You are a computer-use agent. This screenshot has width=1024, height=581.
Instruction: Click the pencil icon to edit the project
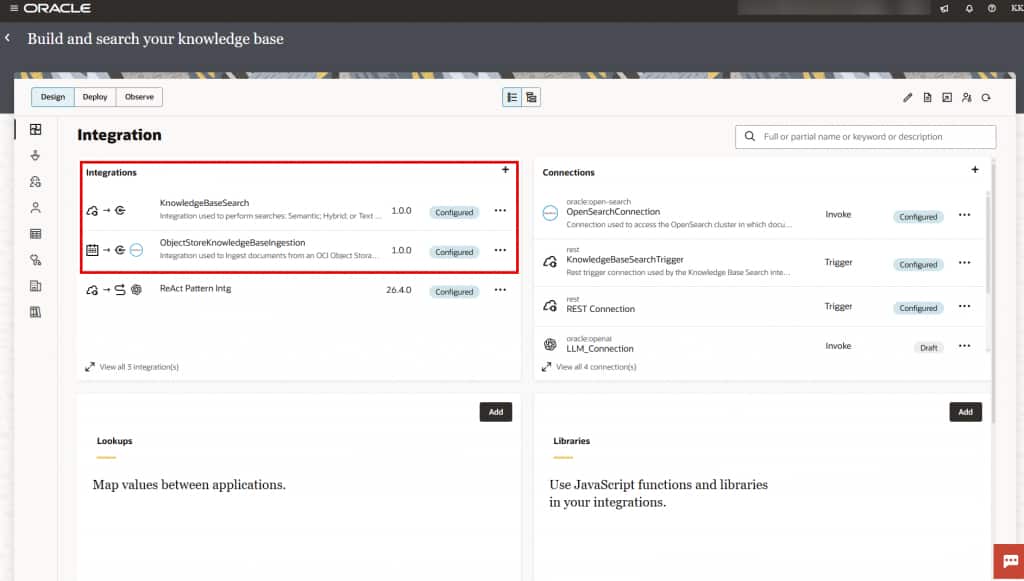coord(907,97)
